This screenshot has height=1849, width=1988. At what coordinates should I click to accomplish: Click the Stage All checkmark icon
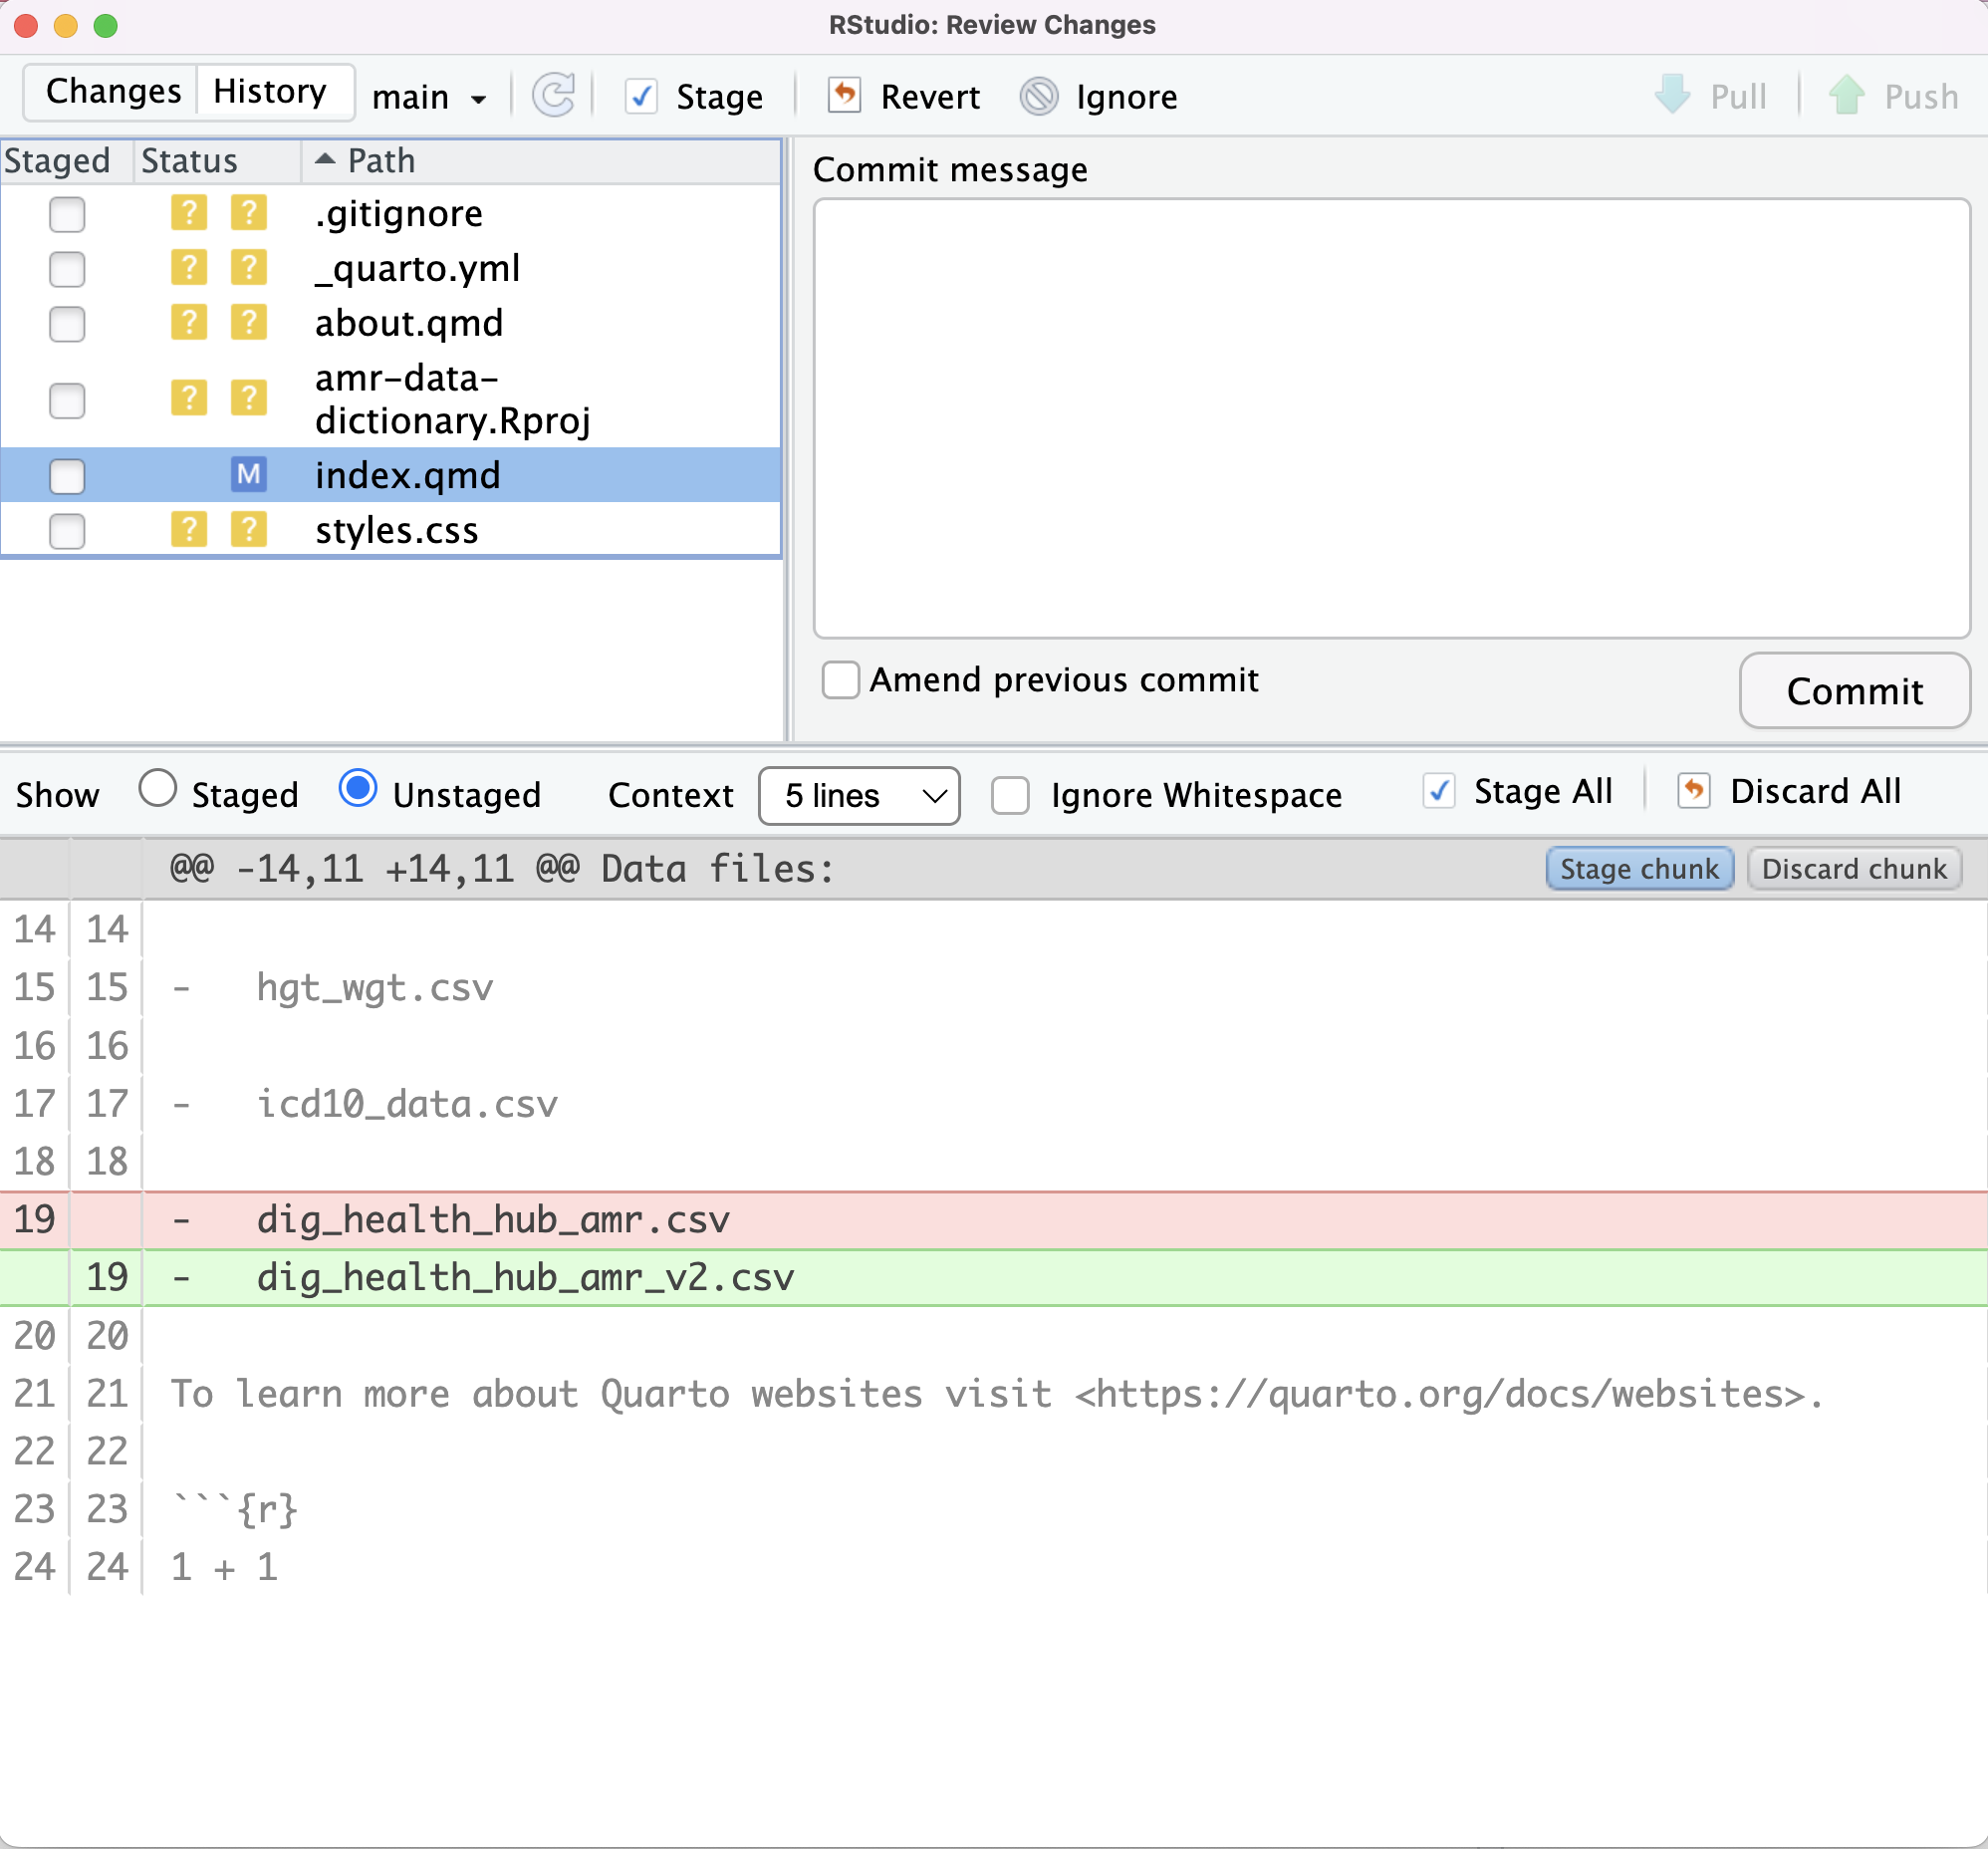coord(1439,791)
